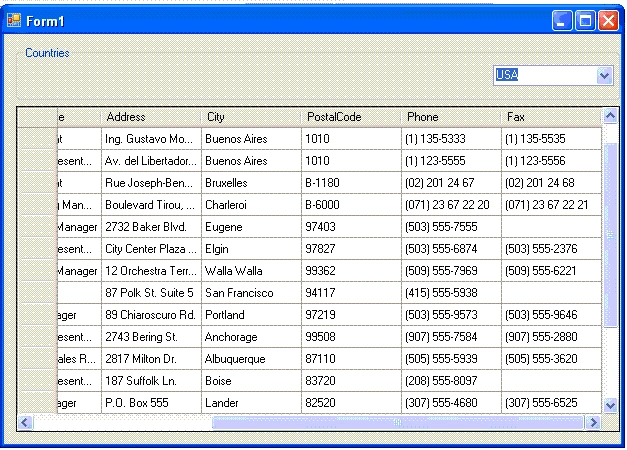Select the 2732 Baker Blvd. address cell
Image resolution: width=627 pixels, height=450 pixels.
click(x=151, y=227)
